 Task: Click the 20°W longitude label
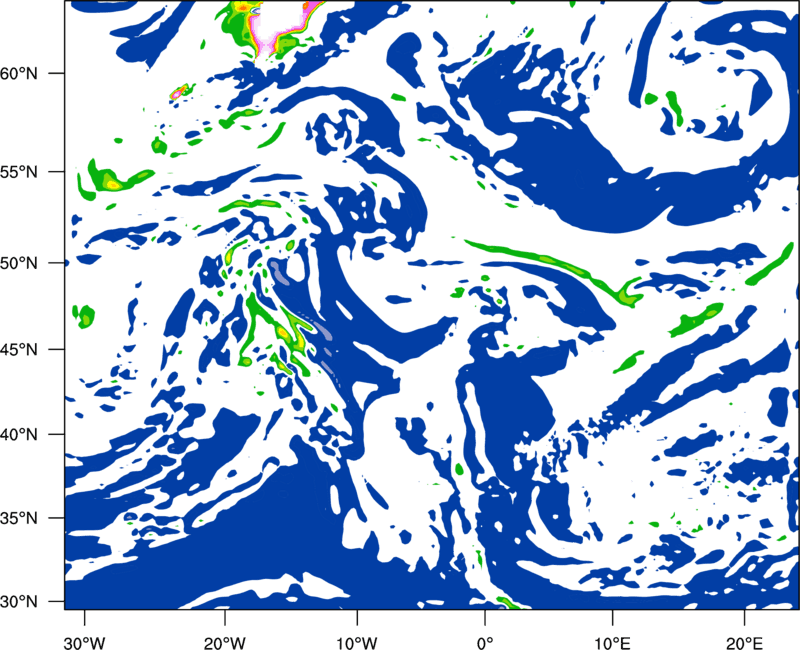[224, 643]
